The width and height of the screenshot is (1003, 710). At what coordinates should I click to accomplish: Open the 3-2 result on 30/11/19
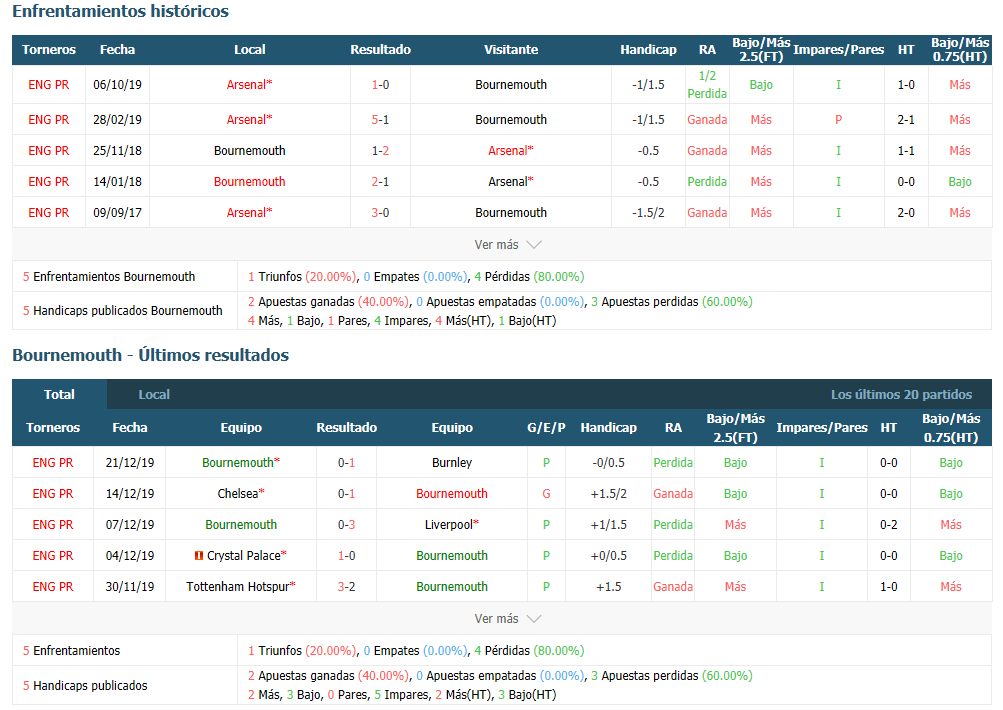pos(347,587)
